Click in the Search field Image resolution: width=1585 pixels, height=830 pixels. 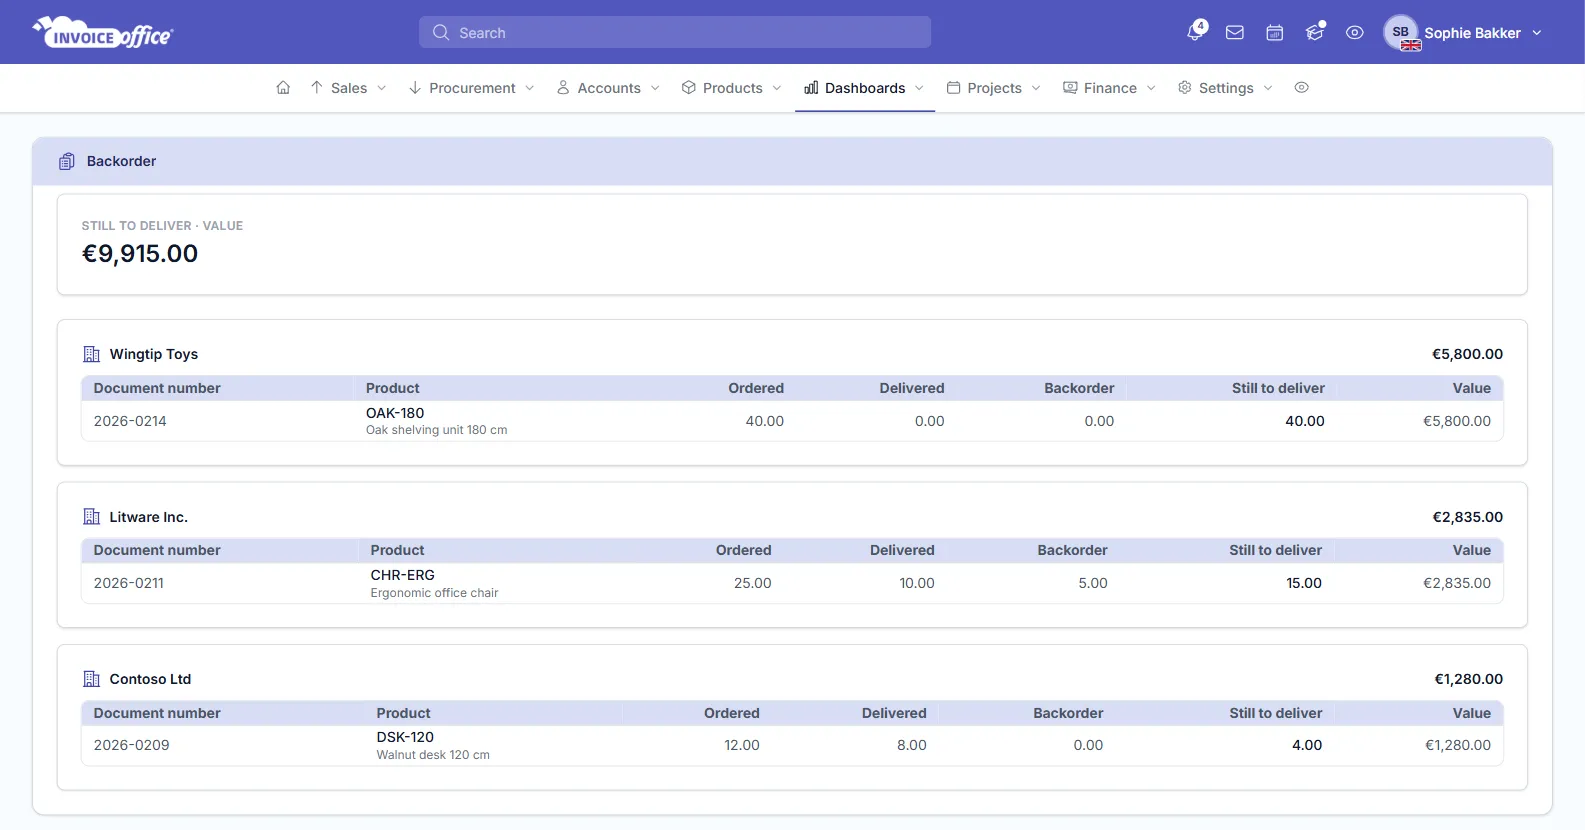[x=675, y=33]
